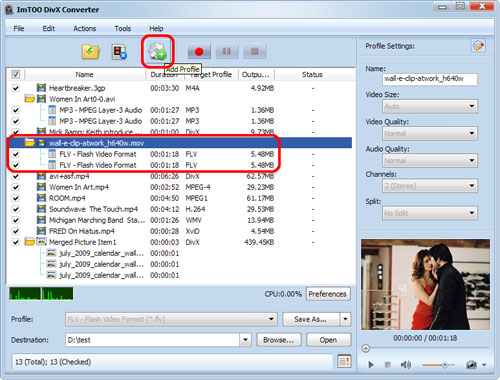Click the volume slider handle
This screenshot has height=380, width=500.
tap(445, 365)
